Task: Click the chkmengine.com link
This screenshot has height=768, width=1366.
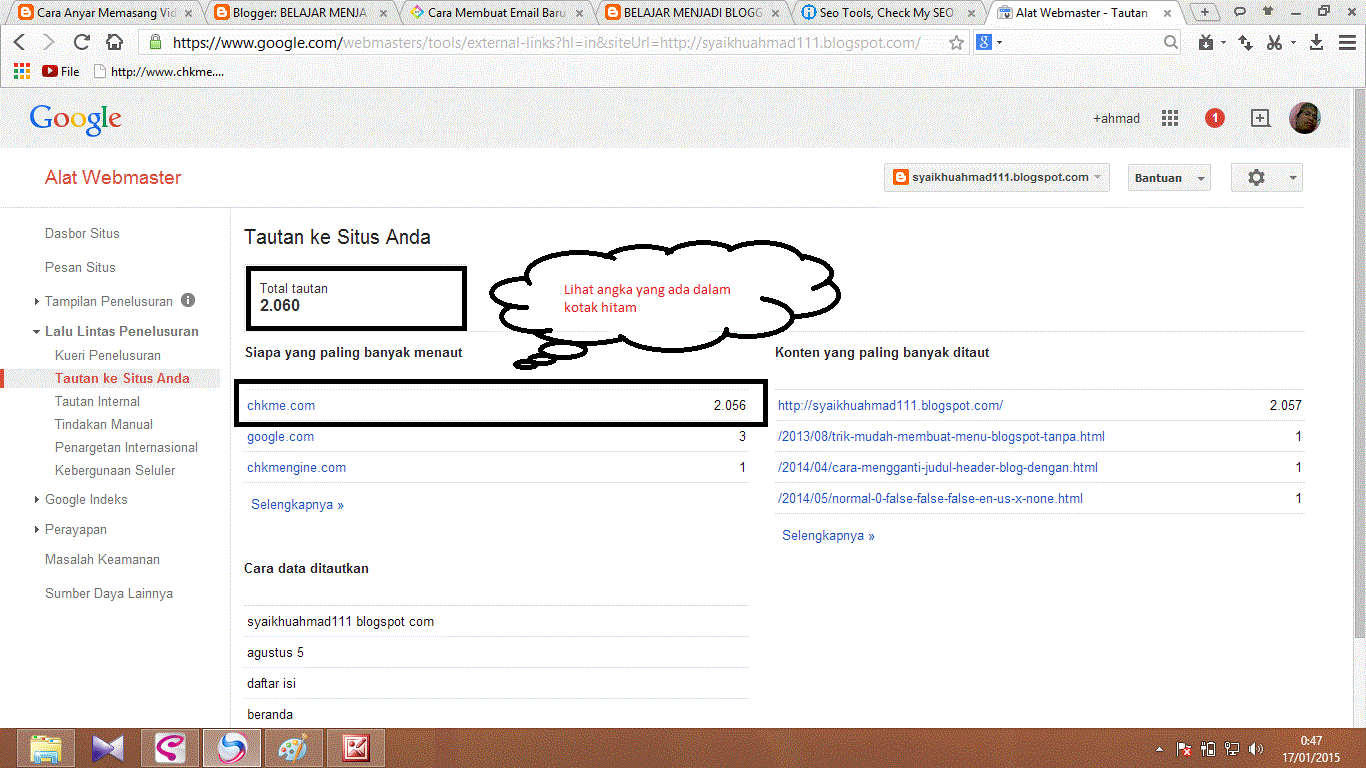Action: tap(297, 467)
